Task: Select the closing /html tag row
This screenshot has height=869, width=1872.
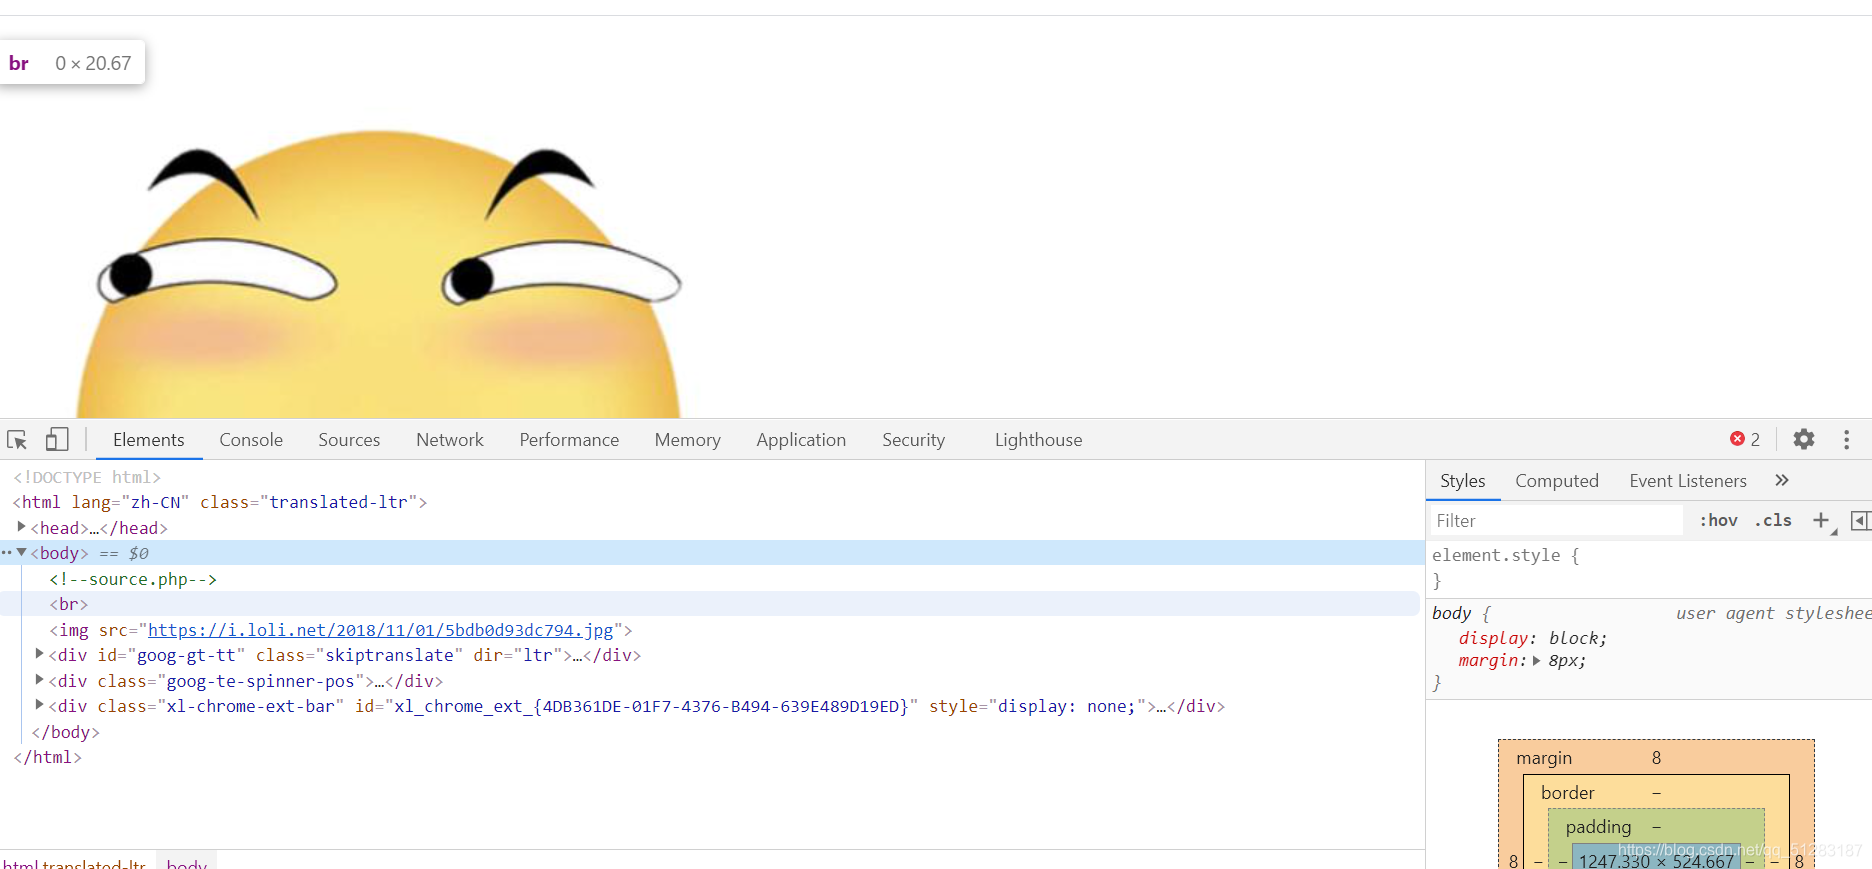Action: tap(710, 757)
